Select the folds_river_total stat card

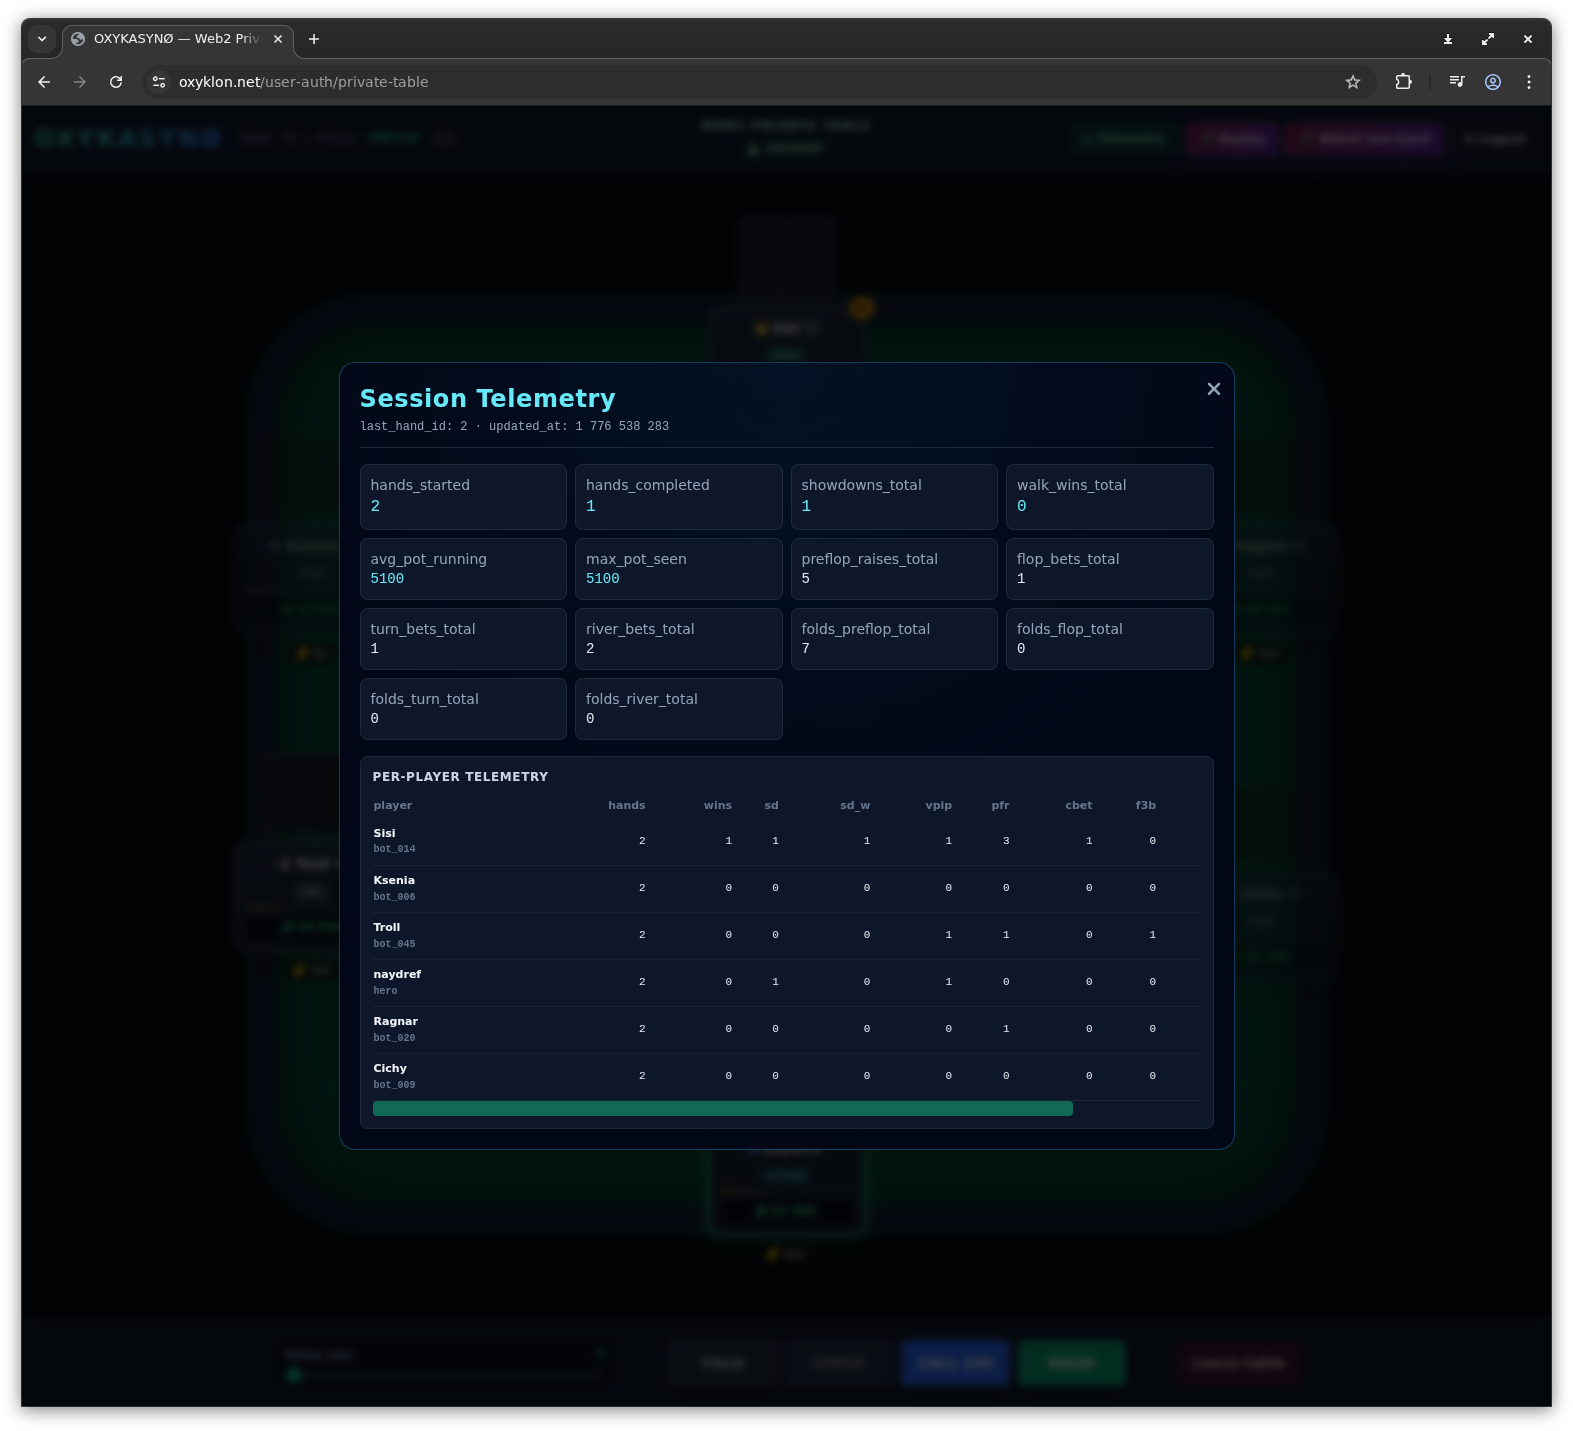[x=679, y=709]
